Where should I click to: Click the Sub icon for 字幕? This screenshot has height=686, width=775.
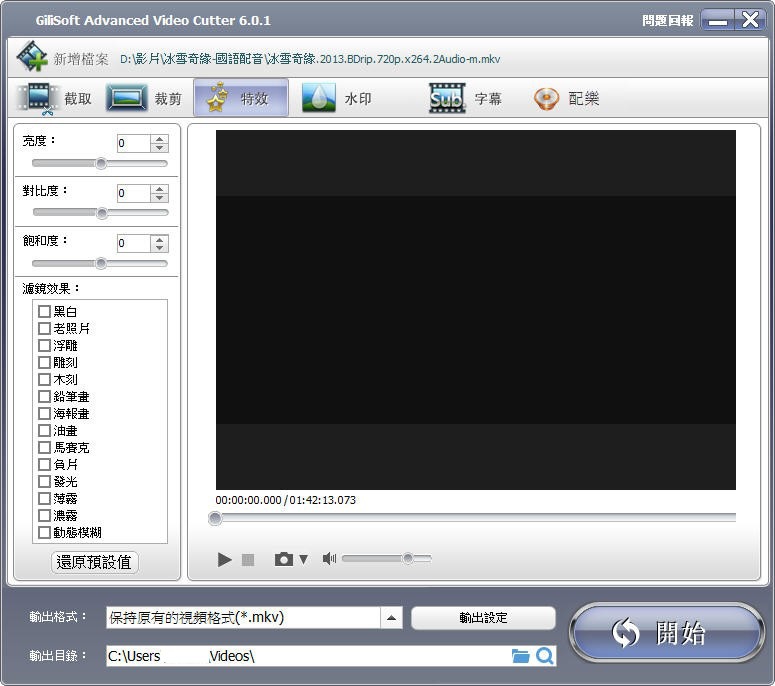[x=447, y=98]
